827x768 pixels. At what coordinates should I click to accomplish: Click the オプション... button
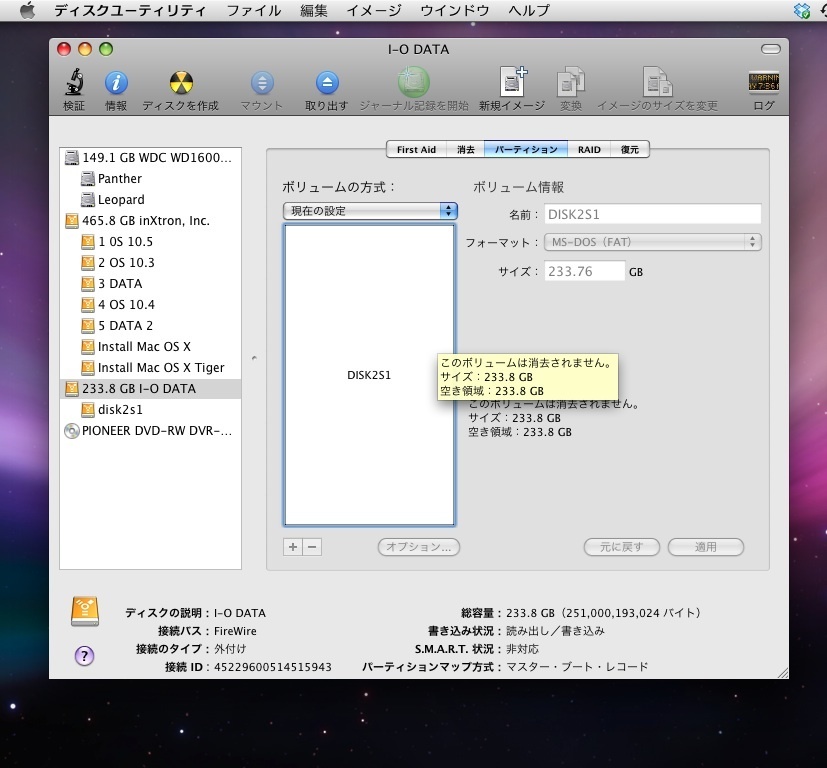click(x=419, y=547)
